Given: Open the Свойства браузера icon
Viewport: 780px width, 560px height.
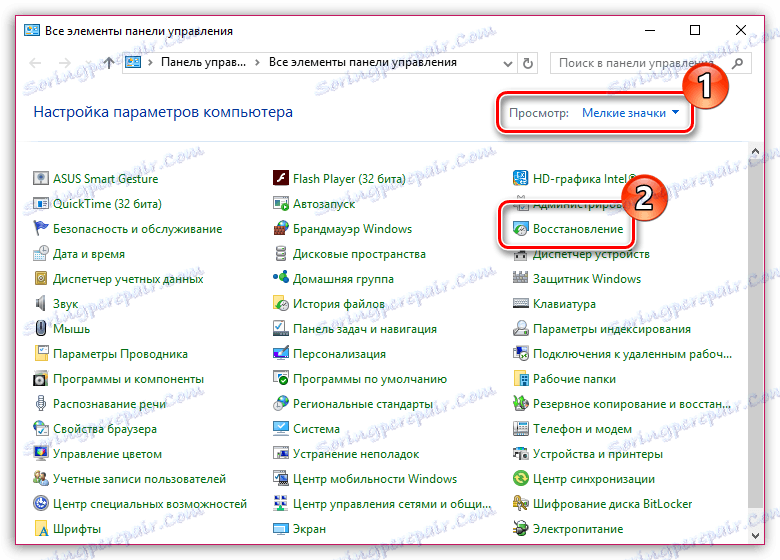Looking at the screenshot, I should [x=40, y=428].
